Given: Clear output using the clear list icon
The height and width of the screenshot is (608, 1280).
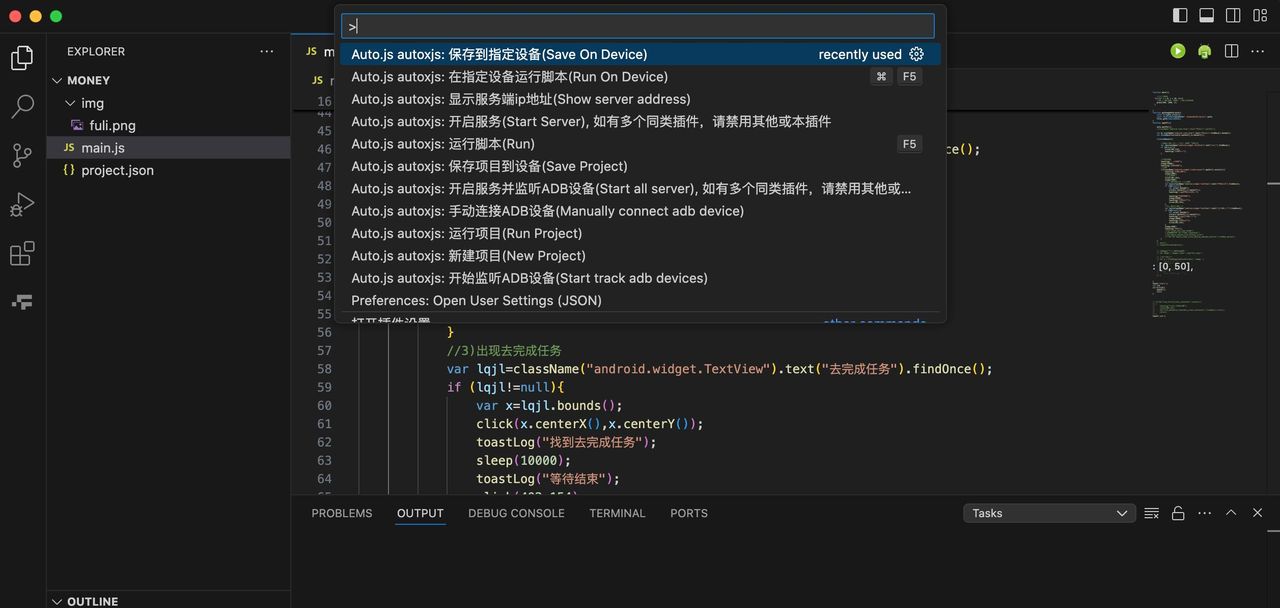Looking at the screenshot, I should pos(1152,513).
